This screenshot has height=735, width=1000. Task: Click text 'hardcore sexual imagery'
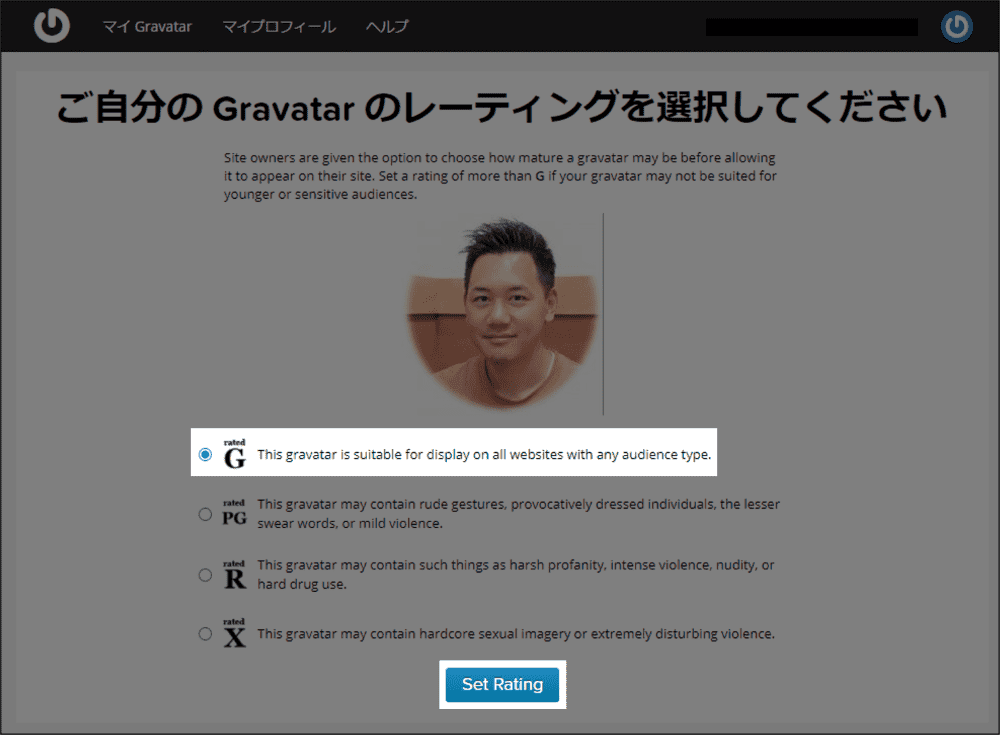tap(495, 634)
